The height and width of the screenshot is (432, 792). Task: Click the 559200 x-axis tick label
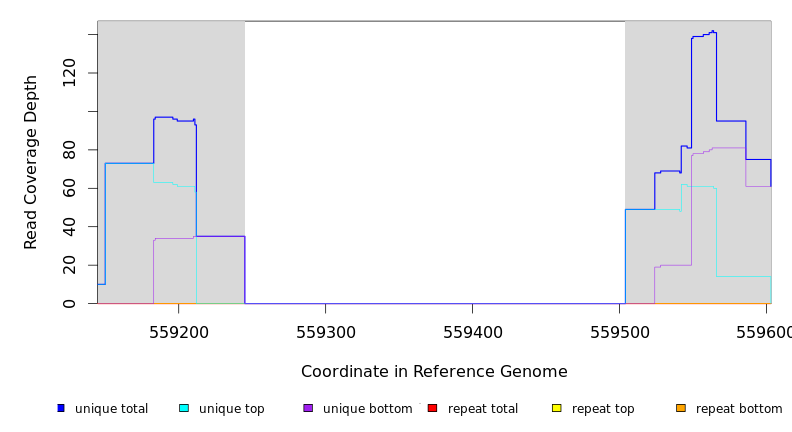coord(178,333)
